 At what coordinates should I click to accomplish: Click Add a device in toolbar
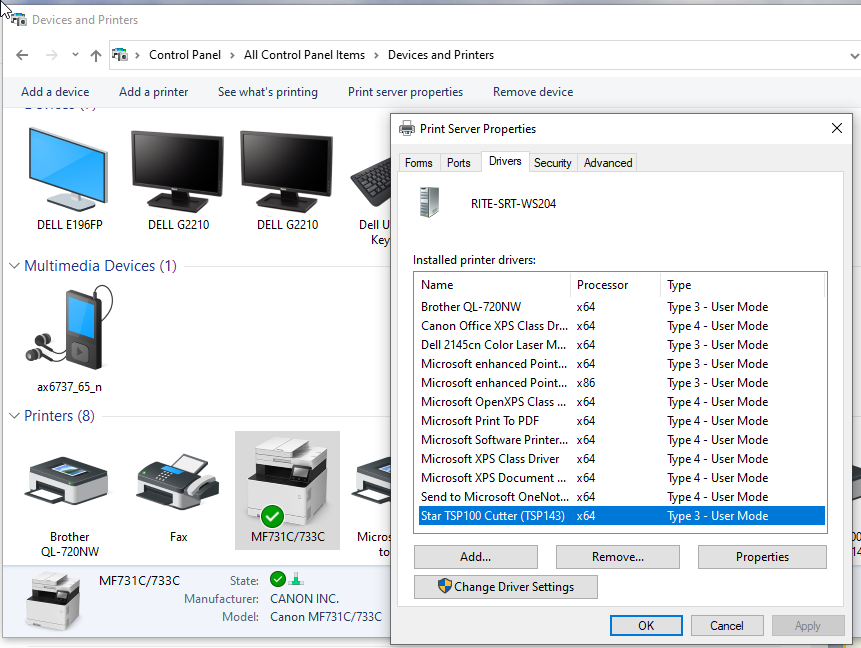click(55, 92)
